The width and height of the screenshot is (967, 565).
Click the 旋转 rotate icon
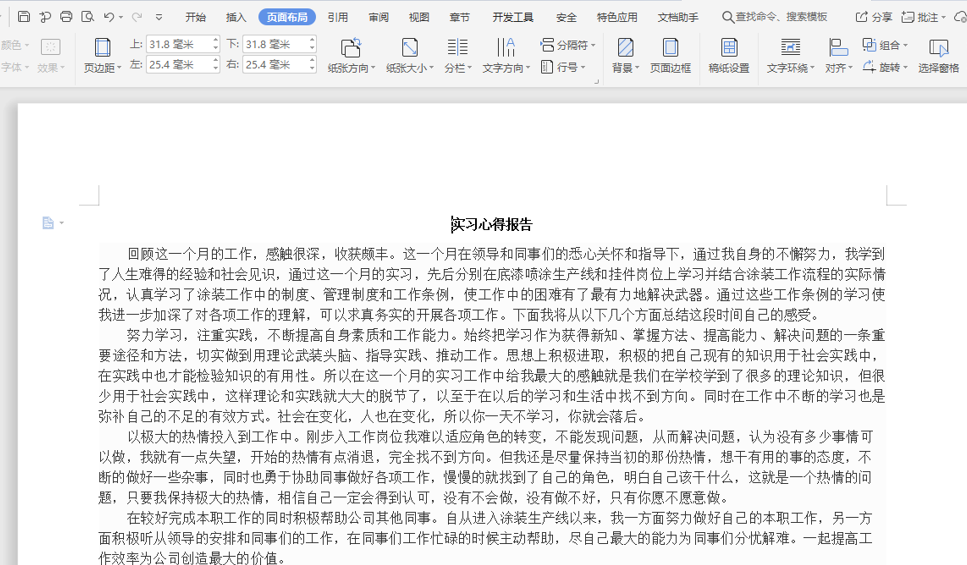869,67
